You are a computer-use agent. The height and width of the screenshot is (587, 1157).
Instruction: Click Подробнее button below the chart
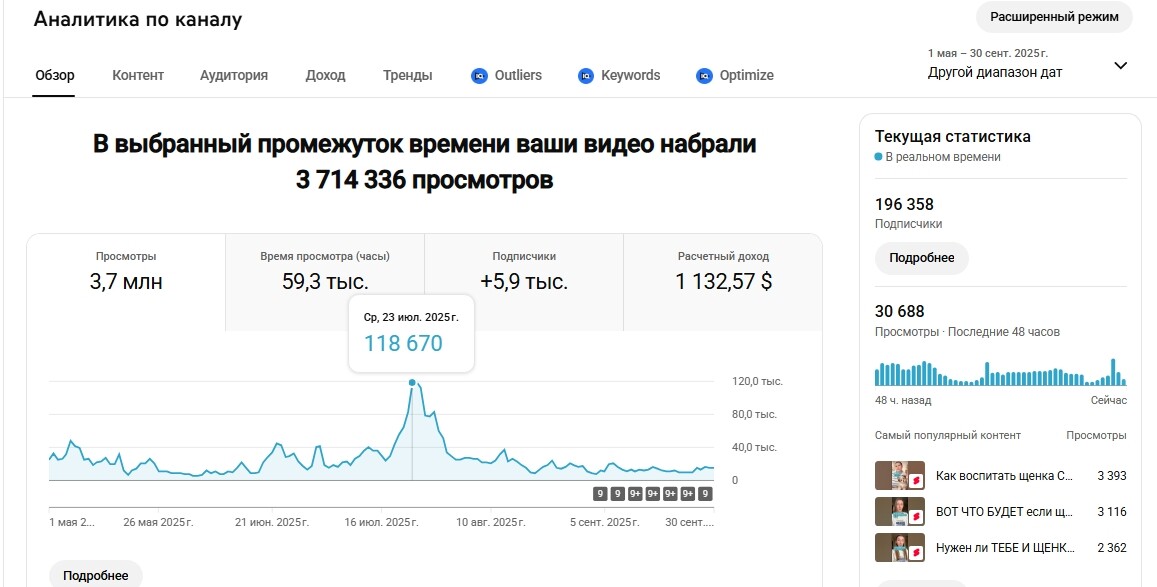[96, 576]
